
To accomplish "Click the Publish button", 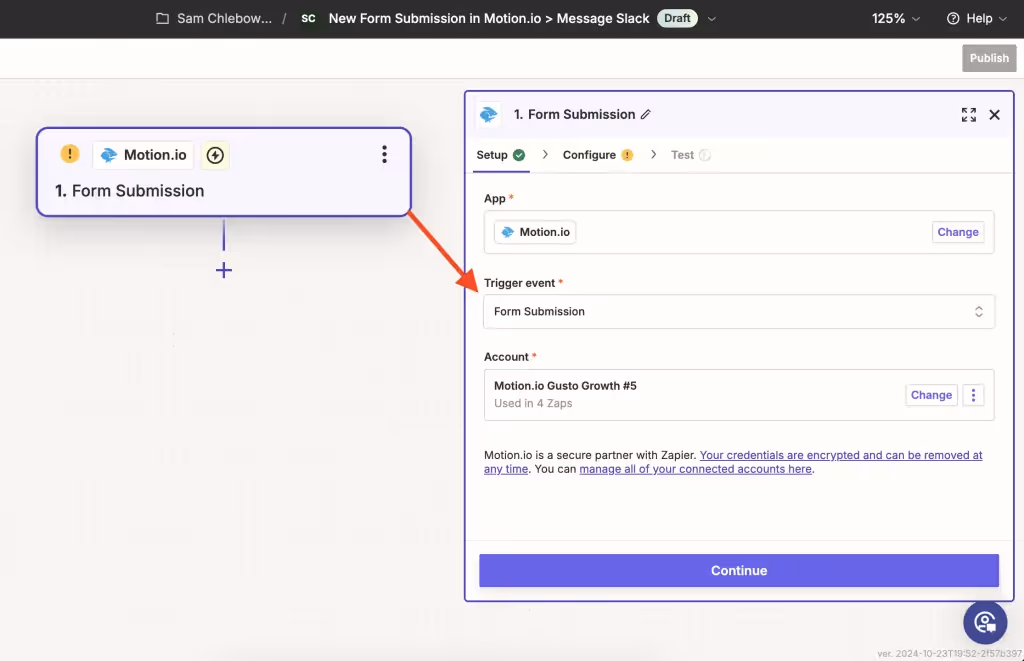I will point(989,58).
